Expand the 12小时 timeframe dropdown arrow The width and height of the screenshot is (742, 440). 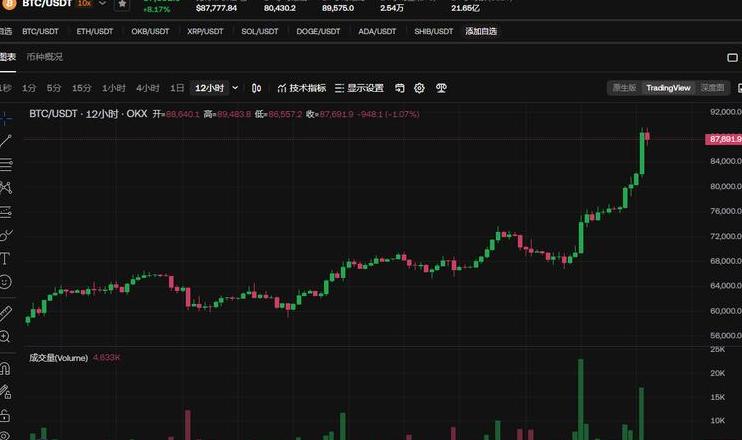pos(235,88)
